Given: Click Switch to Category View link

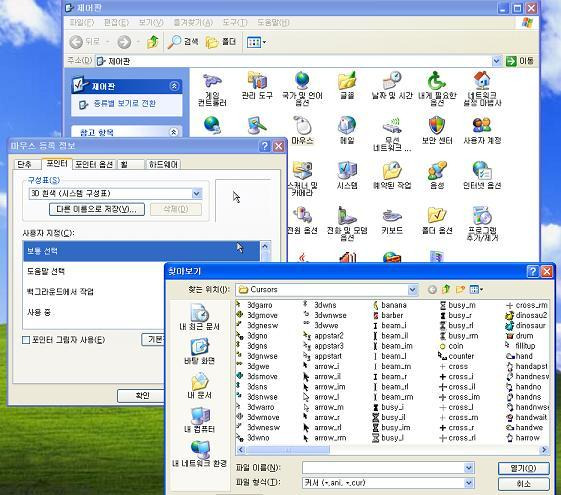Looking at the screenshot, I should pos(124,104).
